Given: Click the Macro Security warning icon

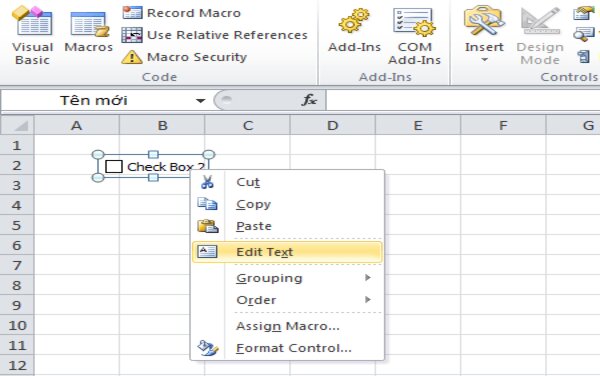Looking at the screenshot, I should coord(132,57).
